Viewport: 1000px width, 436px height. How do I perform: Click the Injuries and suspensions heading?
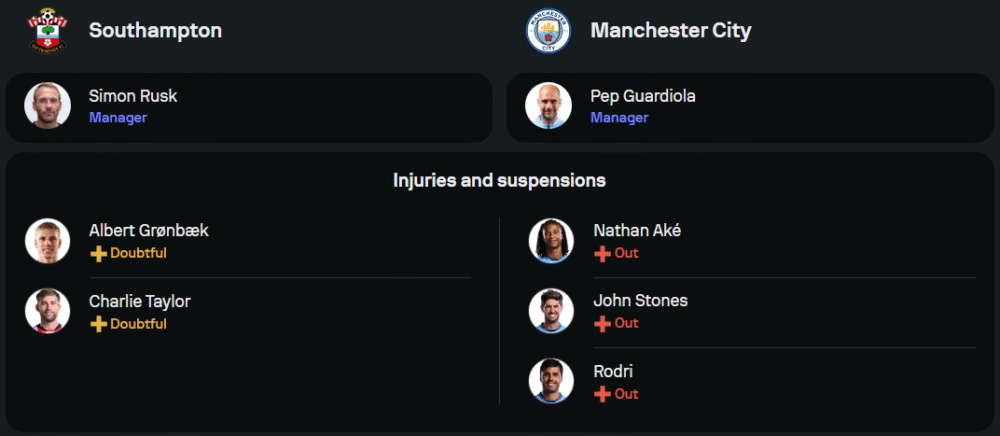click(499, 181)
